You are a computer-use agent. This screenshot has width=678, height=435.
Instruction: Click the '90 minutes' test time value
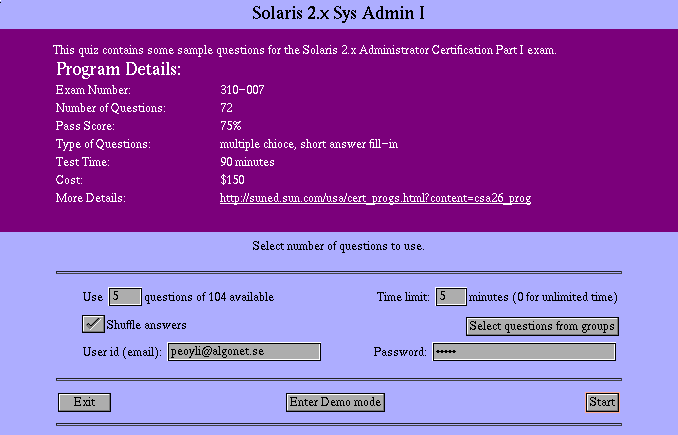click(247, 162)
